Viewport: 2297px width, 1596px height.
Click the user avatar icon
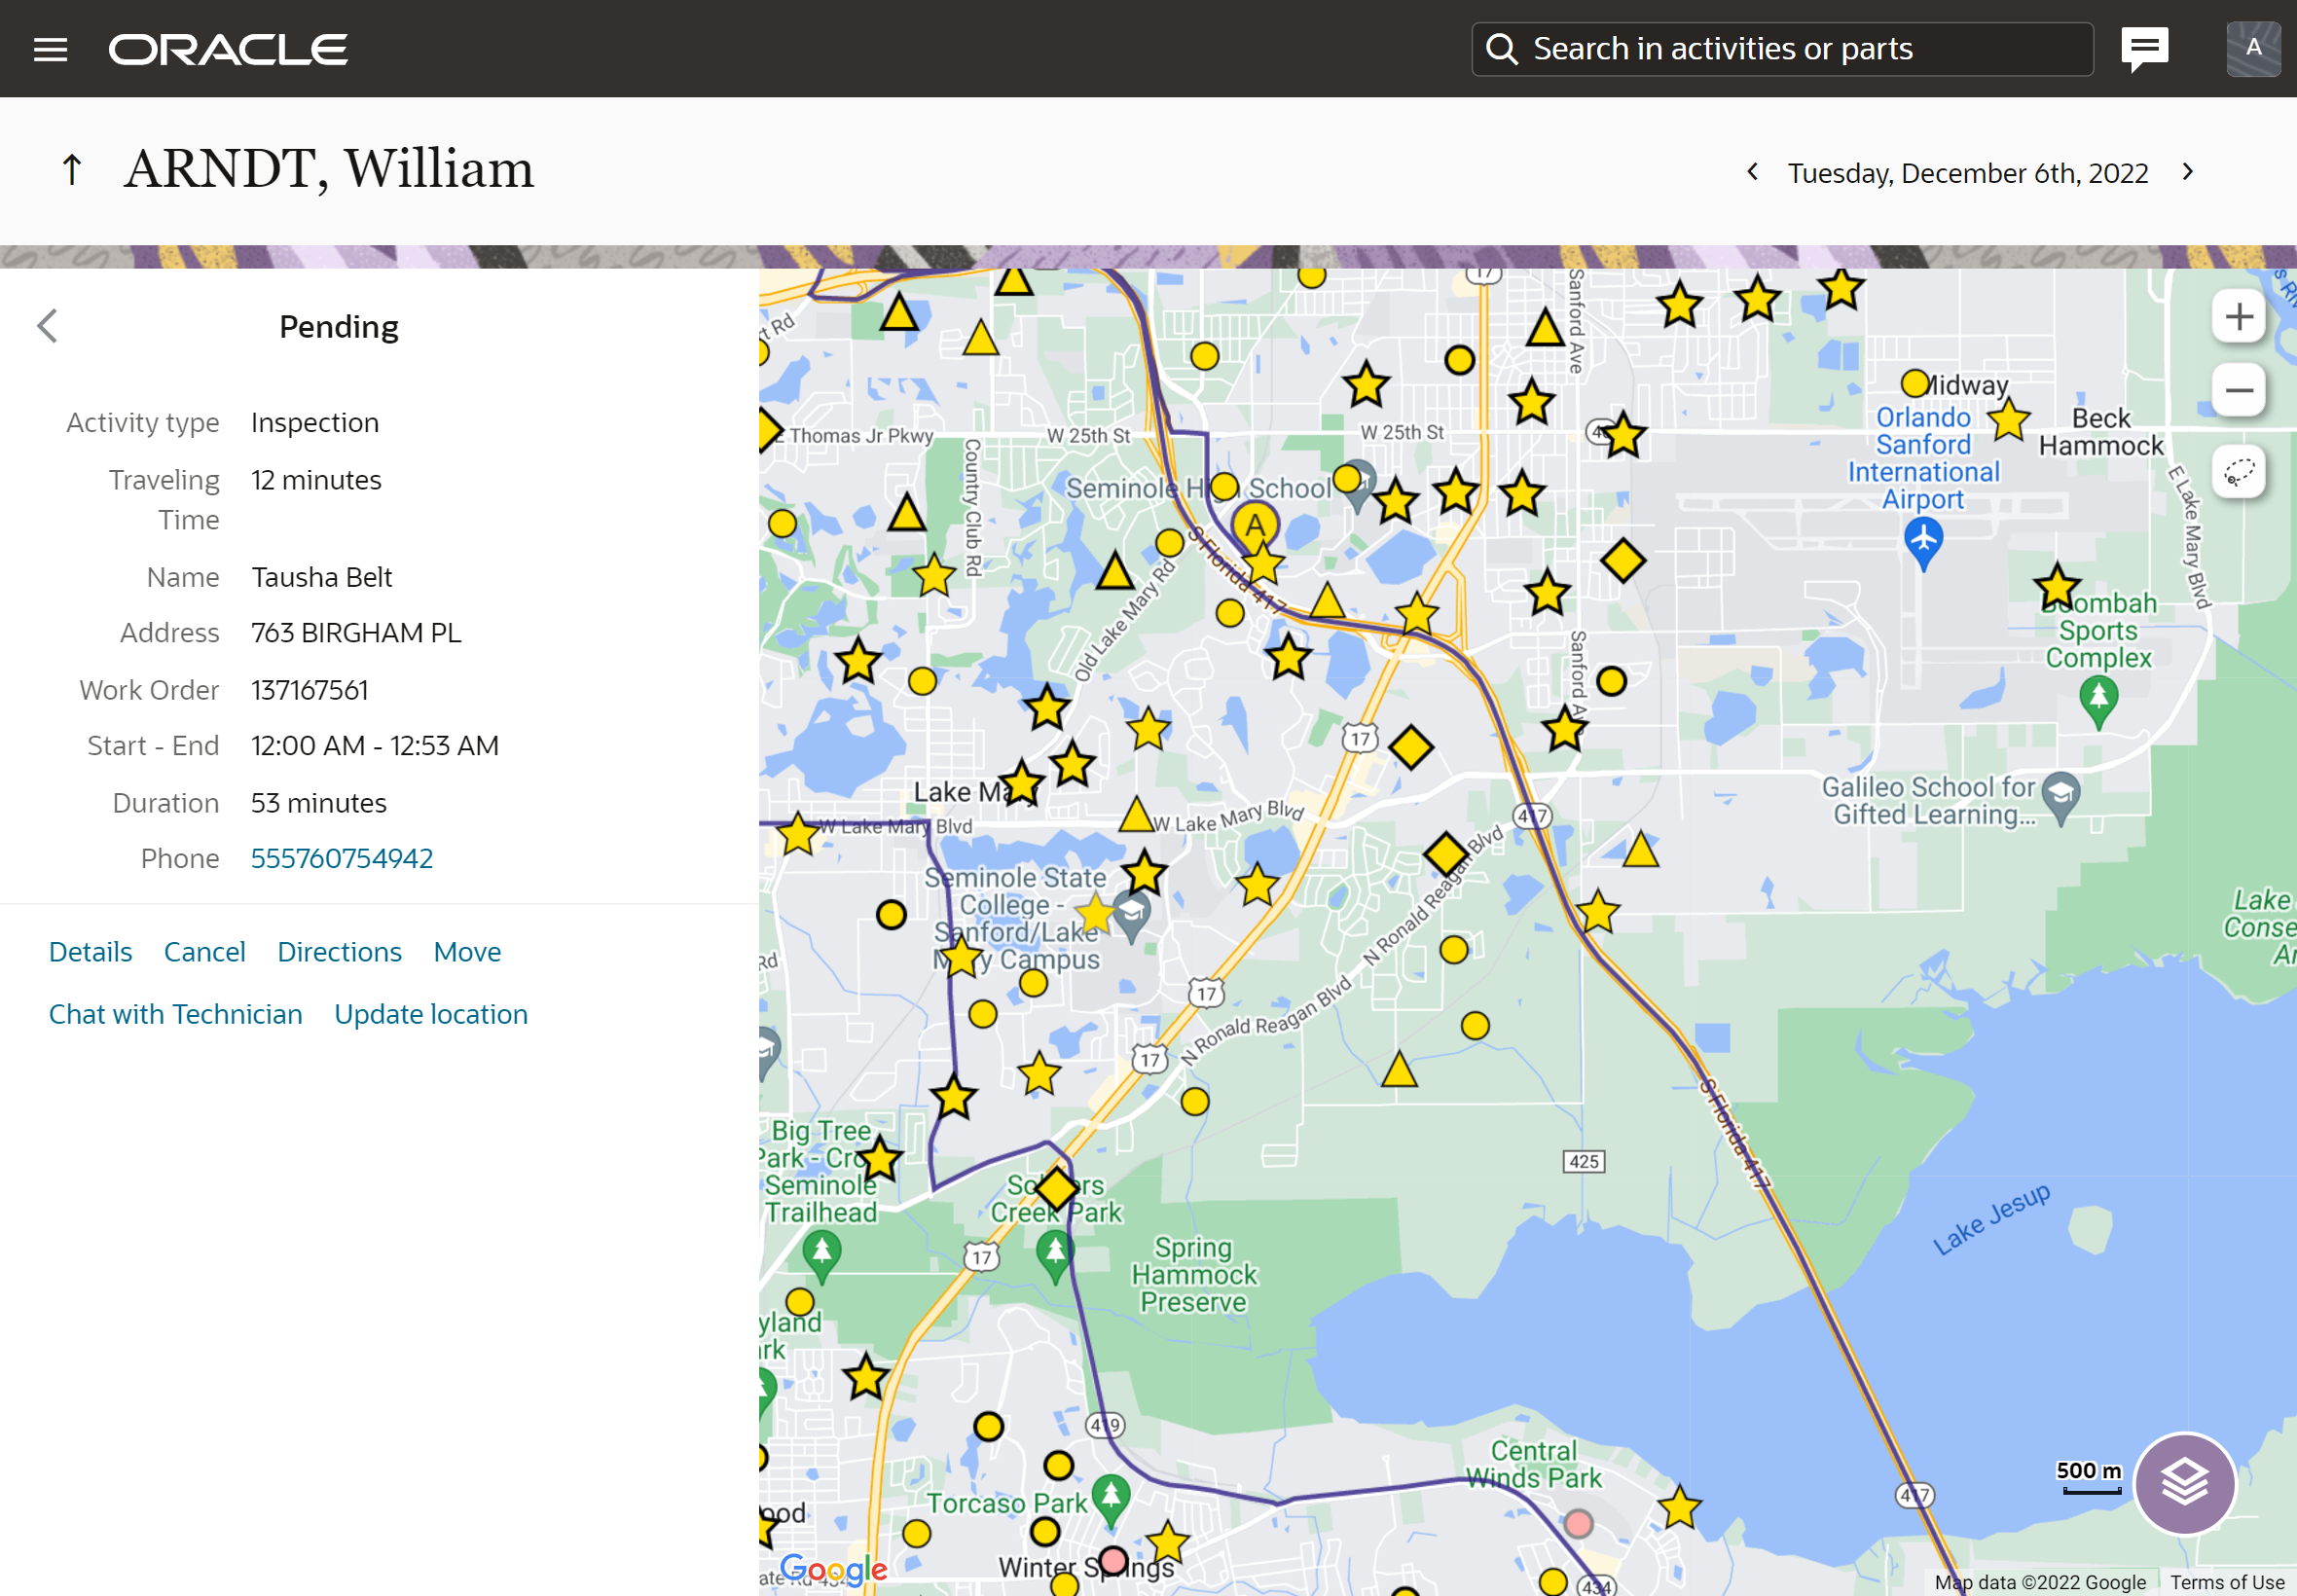(x=2252, y=48)
